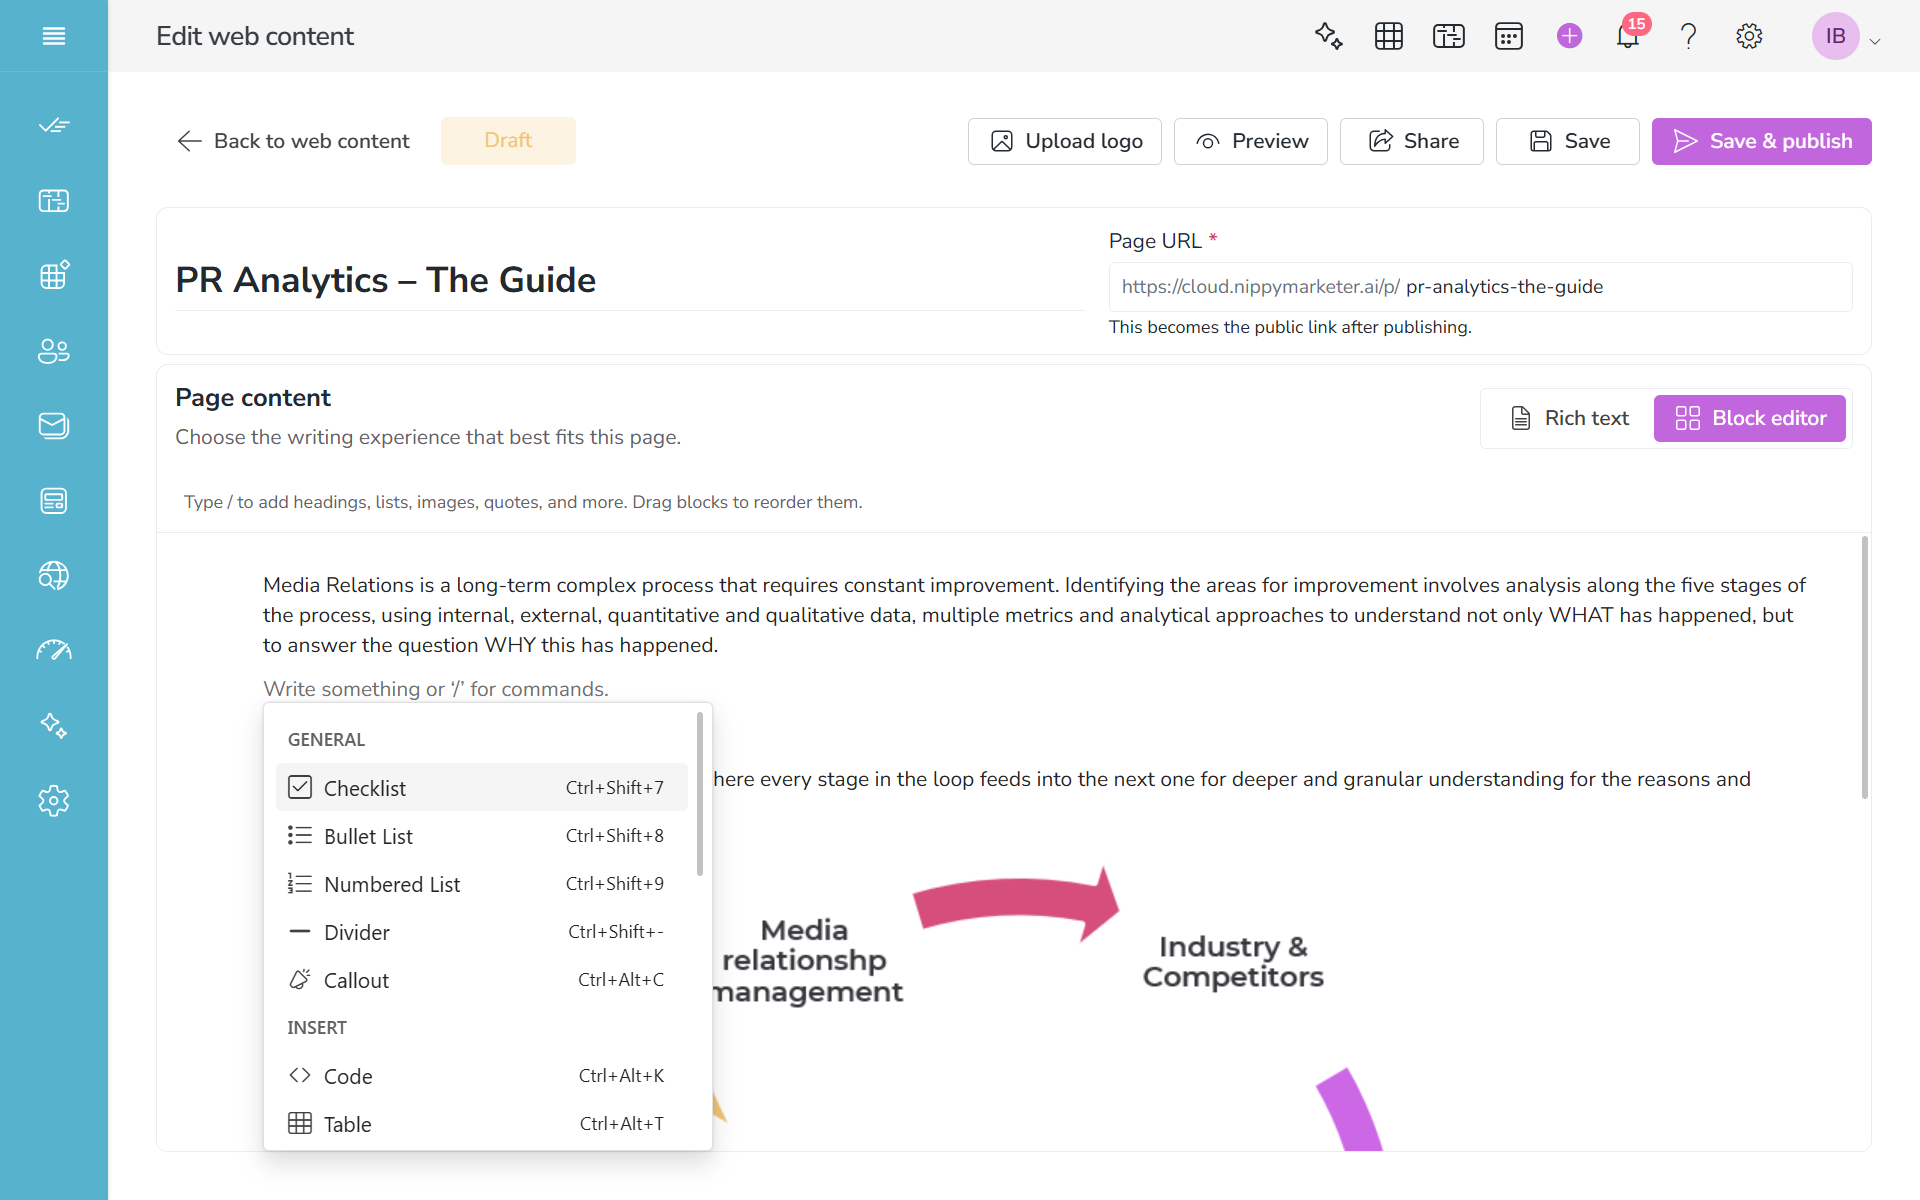This screenshot has height=1200, width=1920.
Task: Insert a Divider from the command menu
Action: (x=482, y=932)
